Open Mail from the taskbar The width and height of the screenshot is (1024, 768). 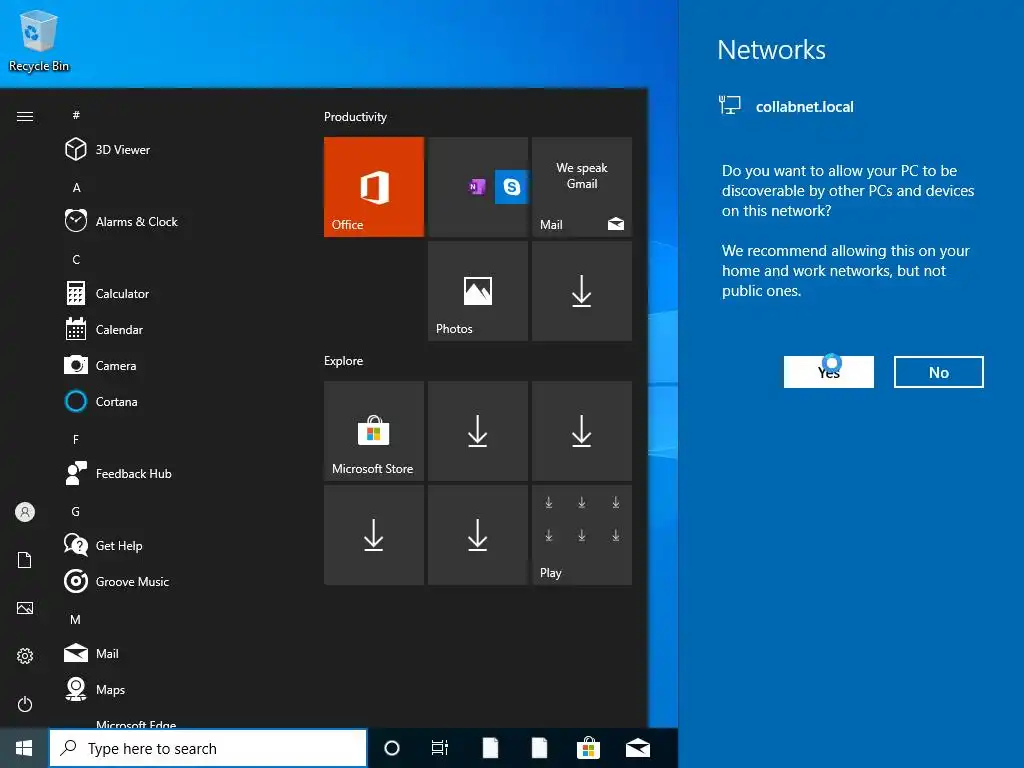tap(638, 748)
